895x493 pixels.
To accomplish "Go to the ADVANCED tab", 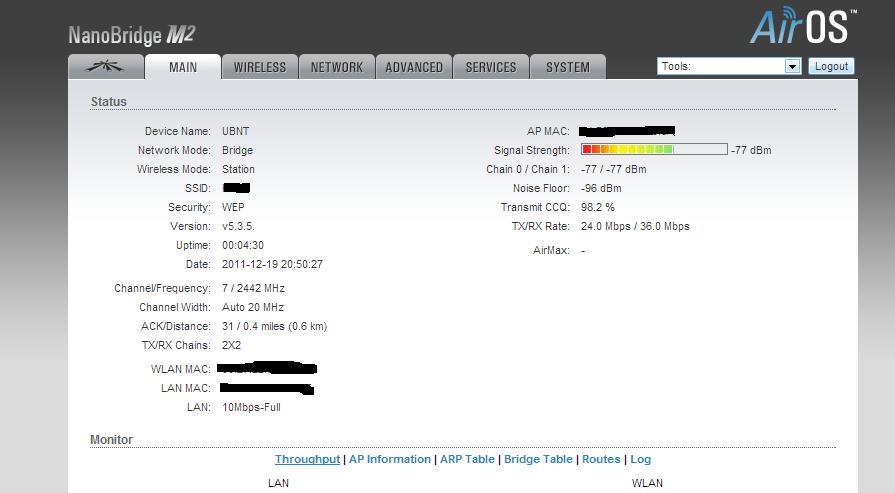I will [x=414, y=67].
